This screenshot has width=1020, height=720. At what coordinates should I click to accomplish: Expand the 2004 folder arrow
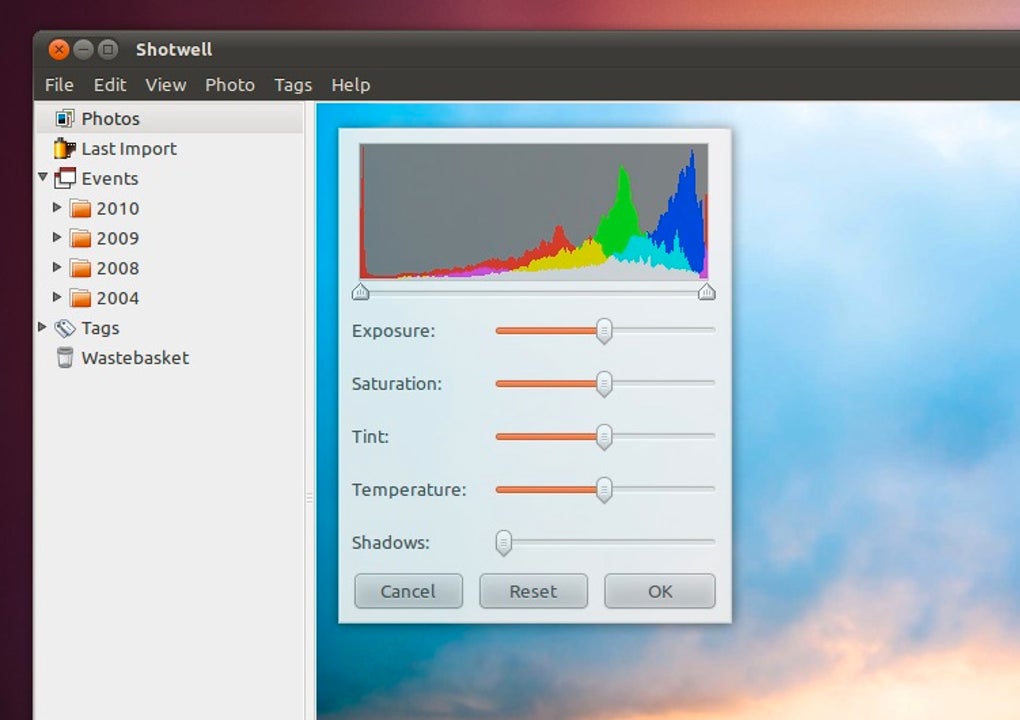point(57,298)
